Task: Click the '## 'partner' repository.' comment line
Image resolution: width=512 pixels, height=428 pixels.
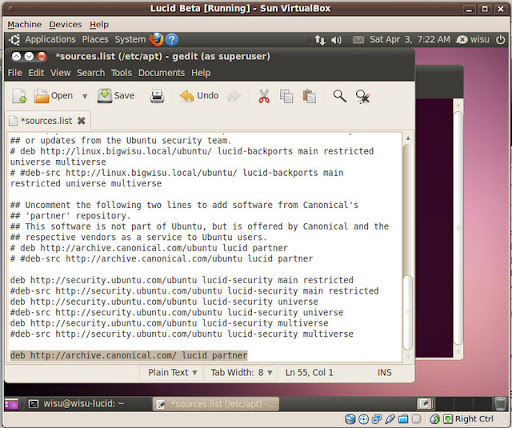Action: click(70, 216)
